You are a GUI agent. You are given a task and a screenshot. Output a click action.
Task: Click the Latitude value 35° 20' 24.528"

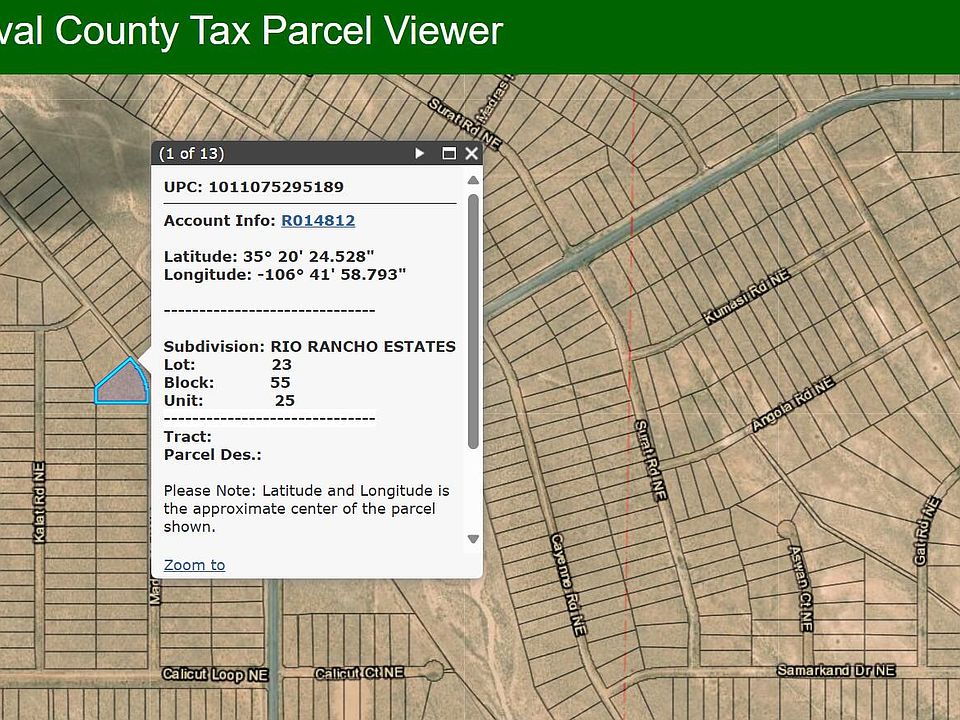pos(309,256)
